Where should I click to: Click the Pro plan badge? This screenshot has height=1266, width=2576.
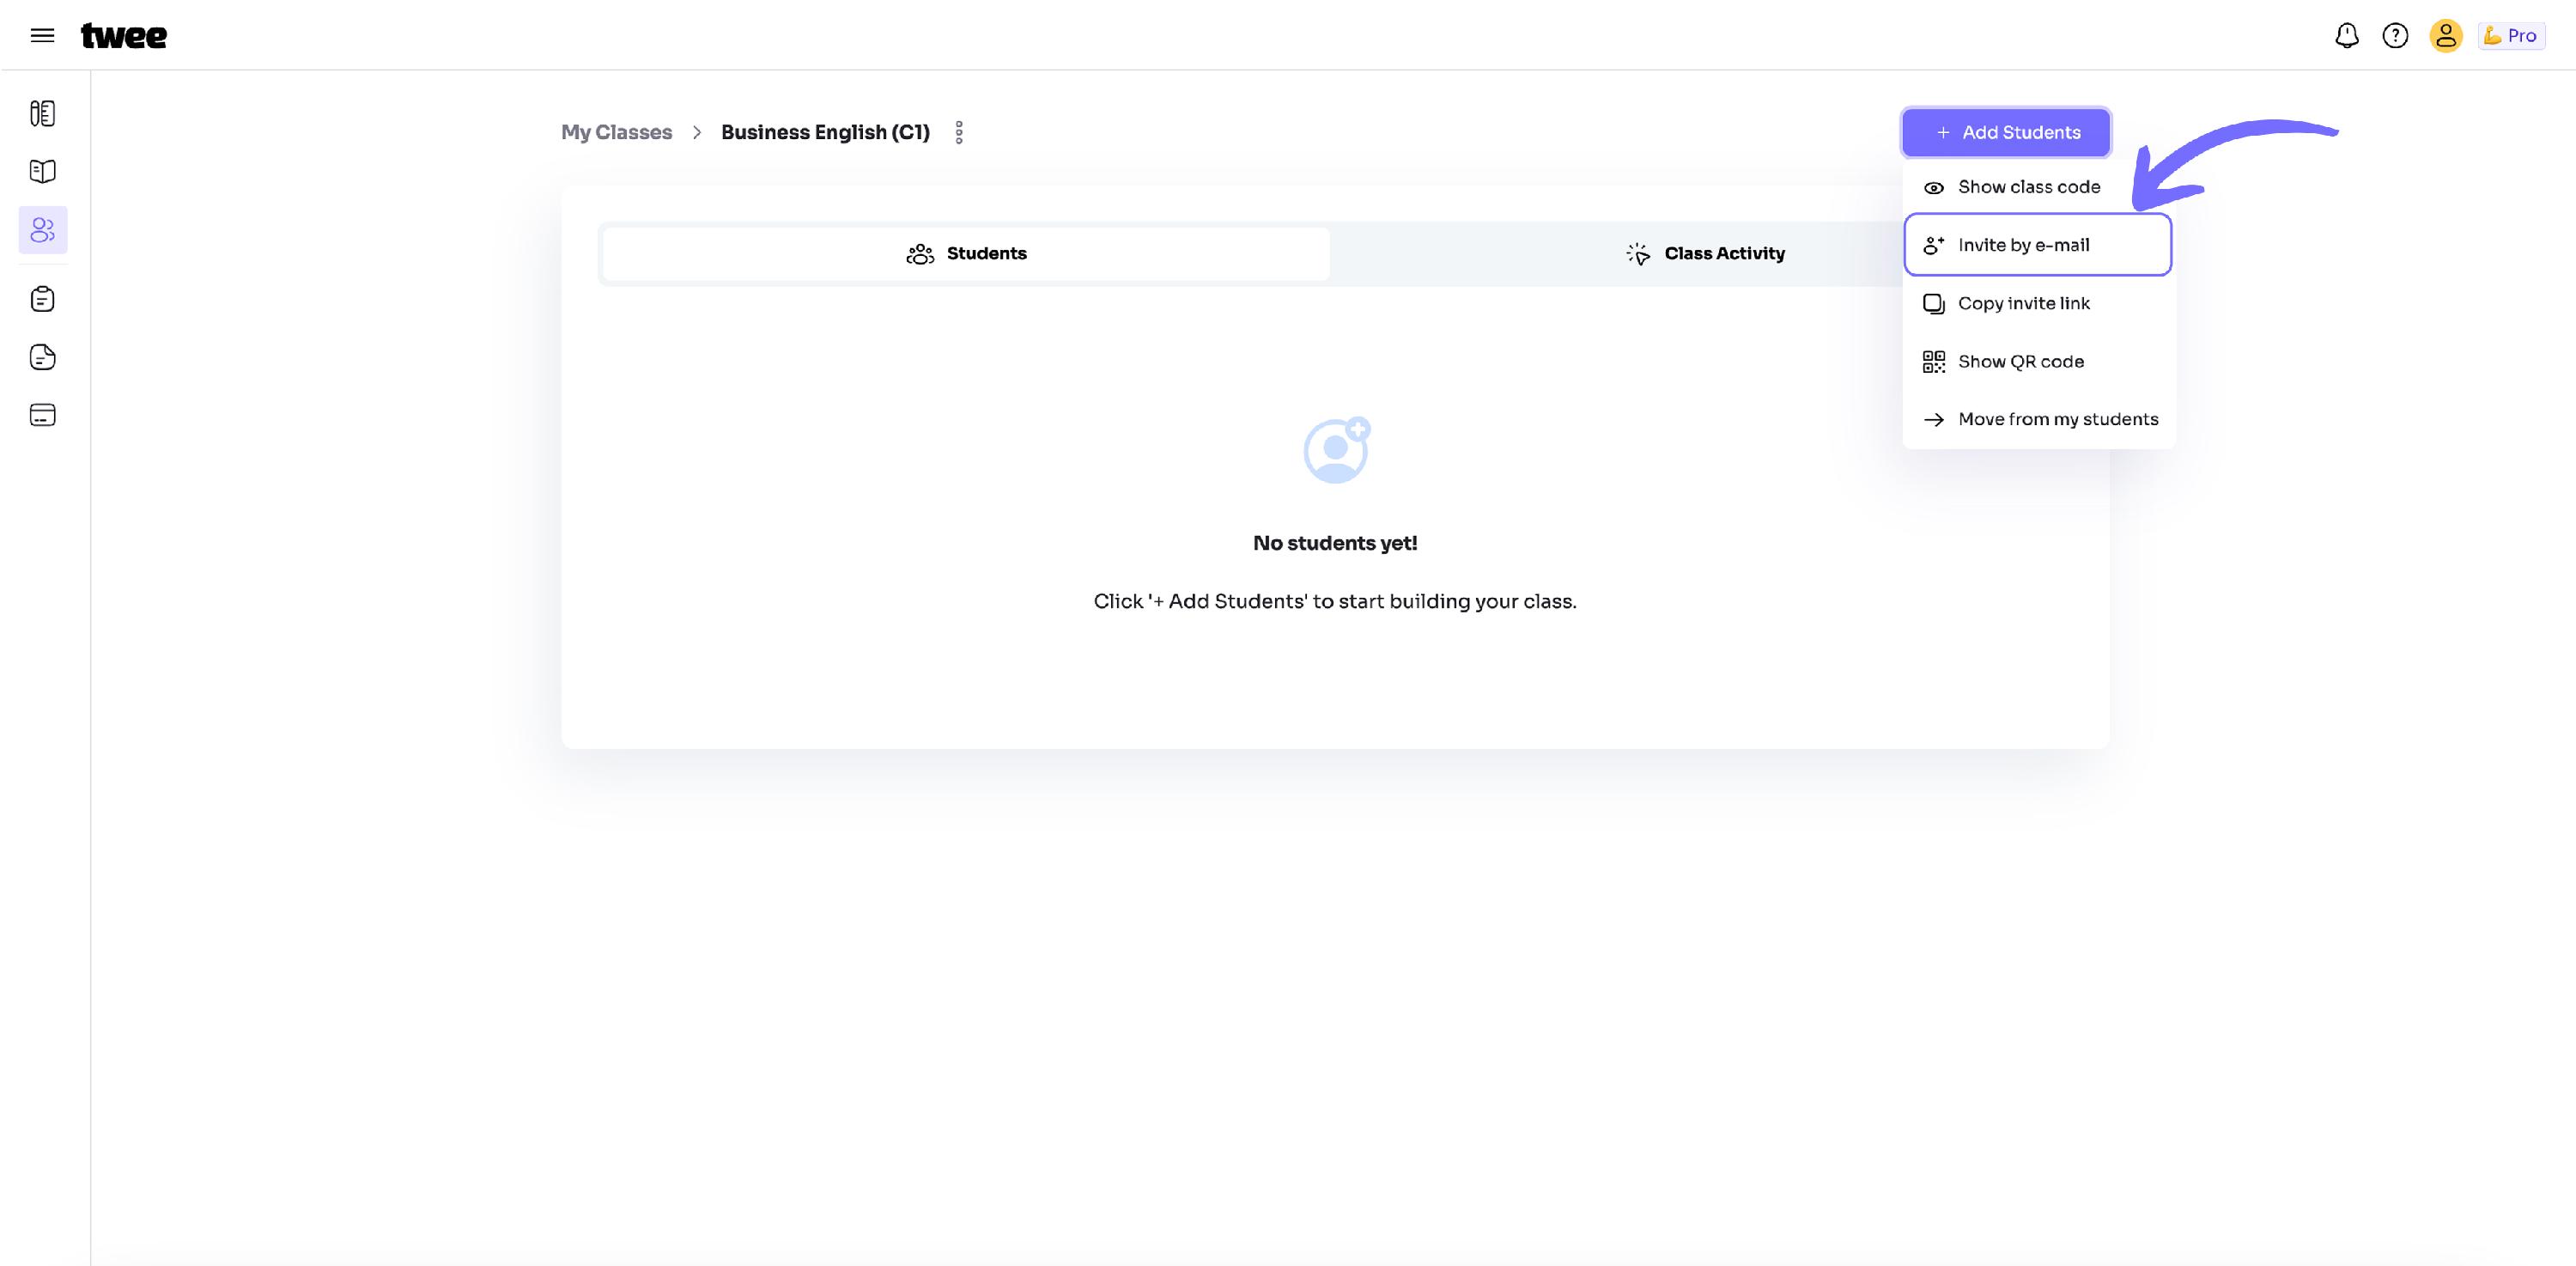click(x=2511, y=36)
